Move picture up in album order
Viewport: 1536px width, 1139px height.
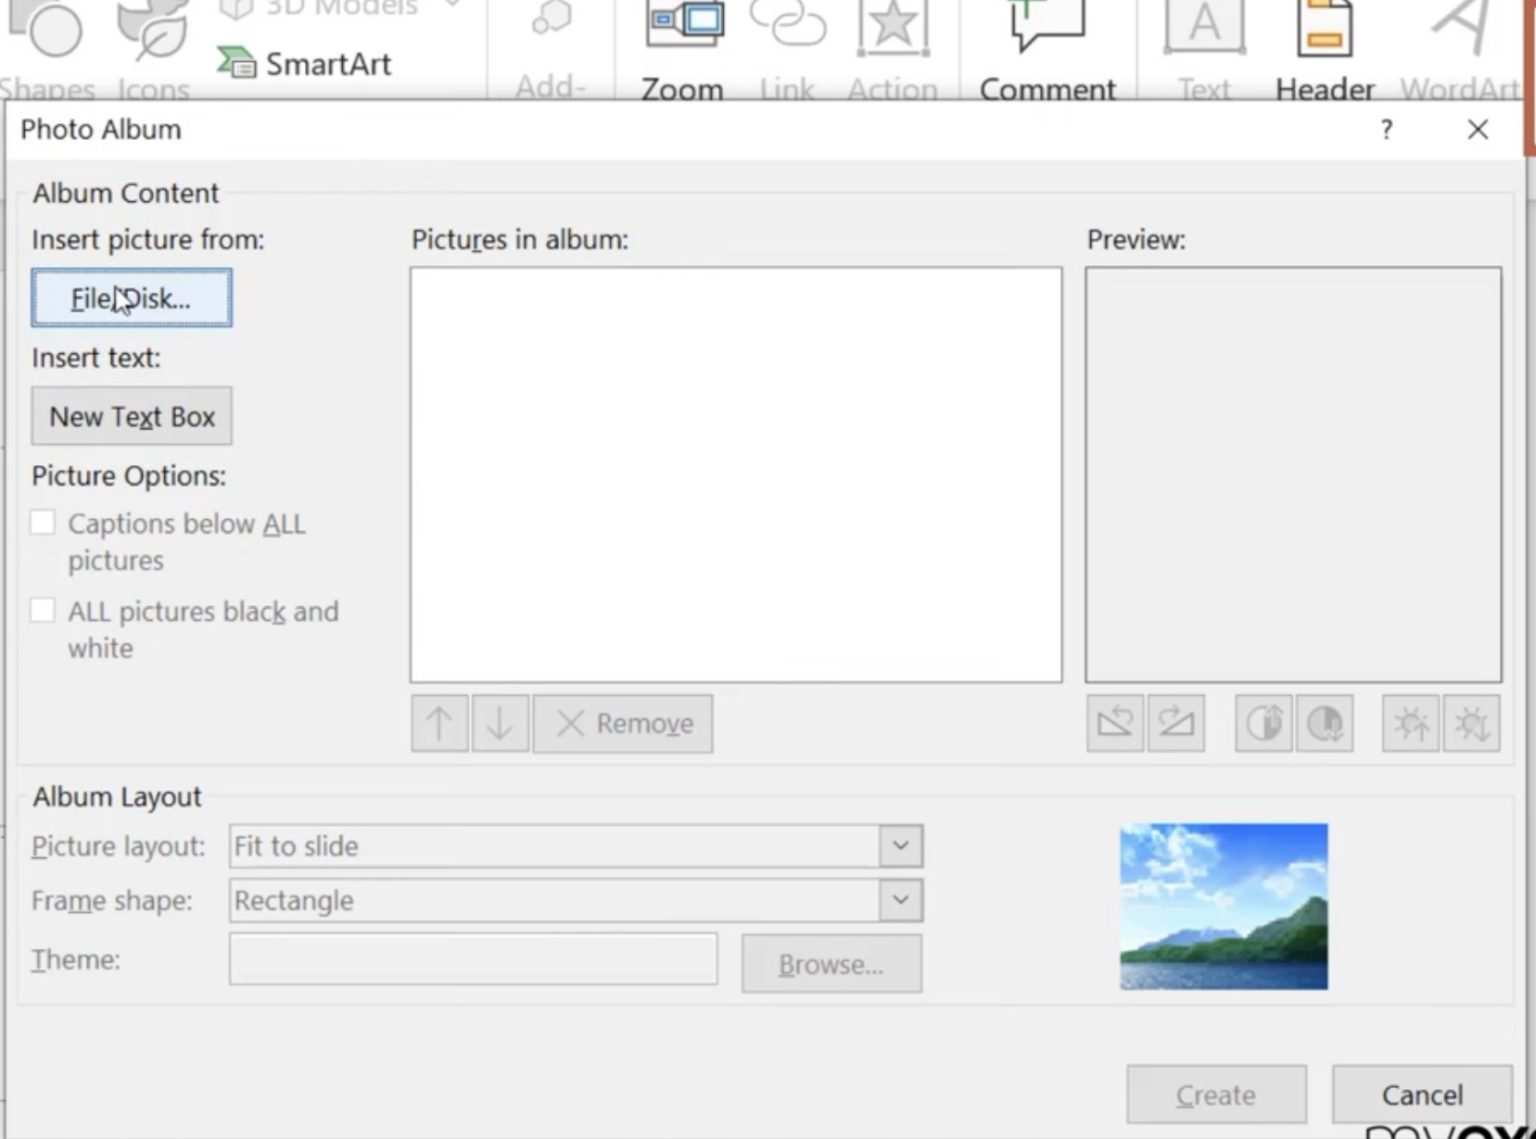click(x=439, y=723)
